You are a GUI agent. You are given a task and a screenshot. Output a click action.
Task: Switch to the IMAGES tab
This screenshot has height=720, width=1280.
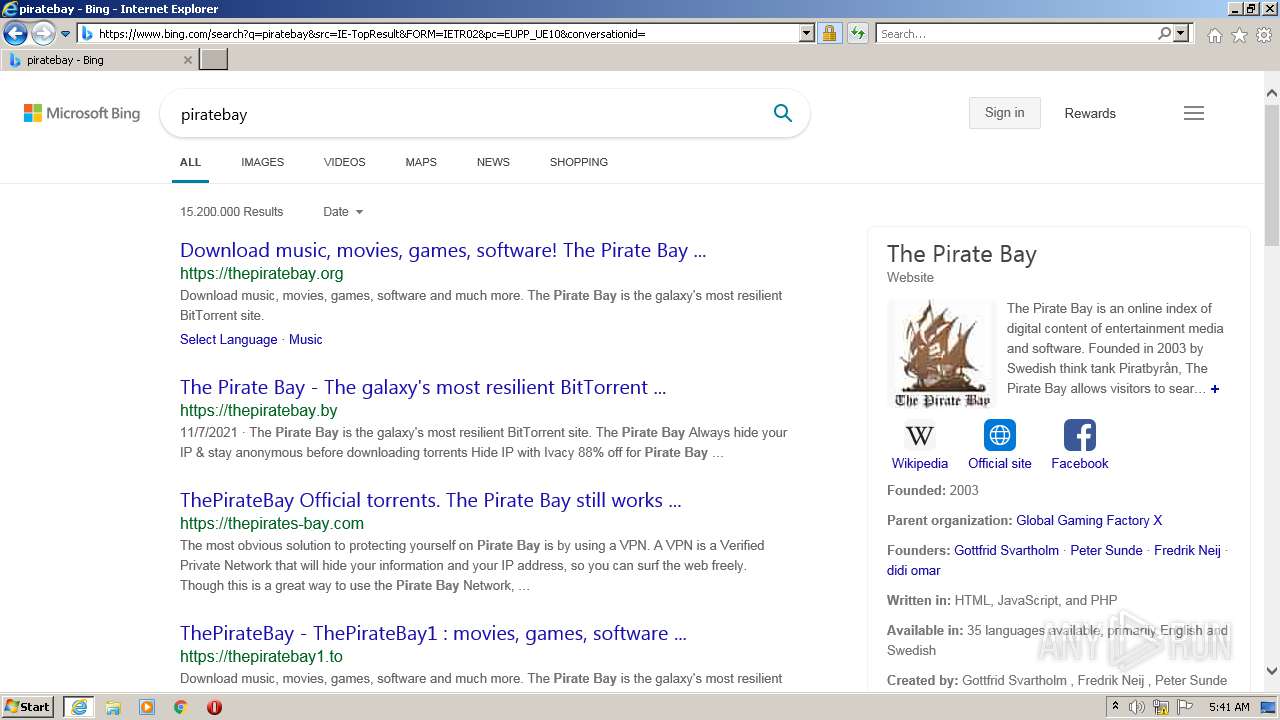click(262, 162)
